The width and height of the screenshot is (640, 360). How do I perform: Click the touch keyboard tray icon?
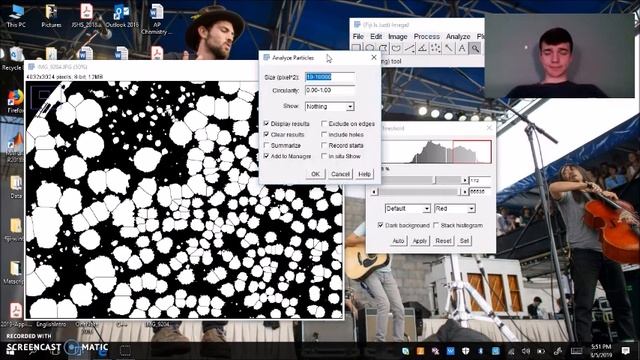click(x=576, y=351)
